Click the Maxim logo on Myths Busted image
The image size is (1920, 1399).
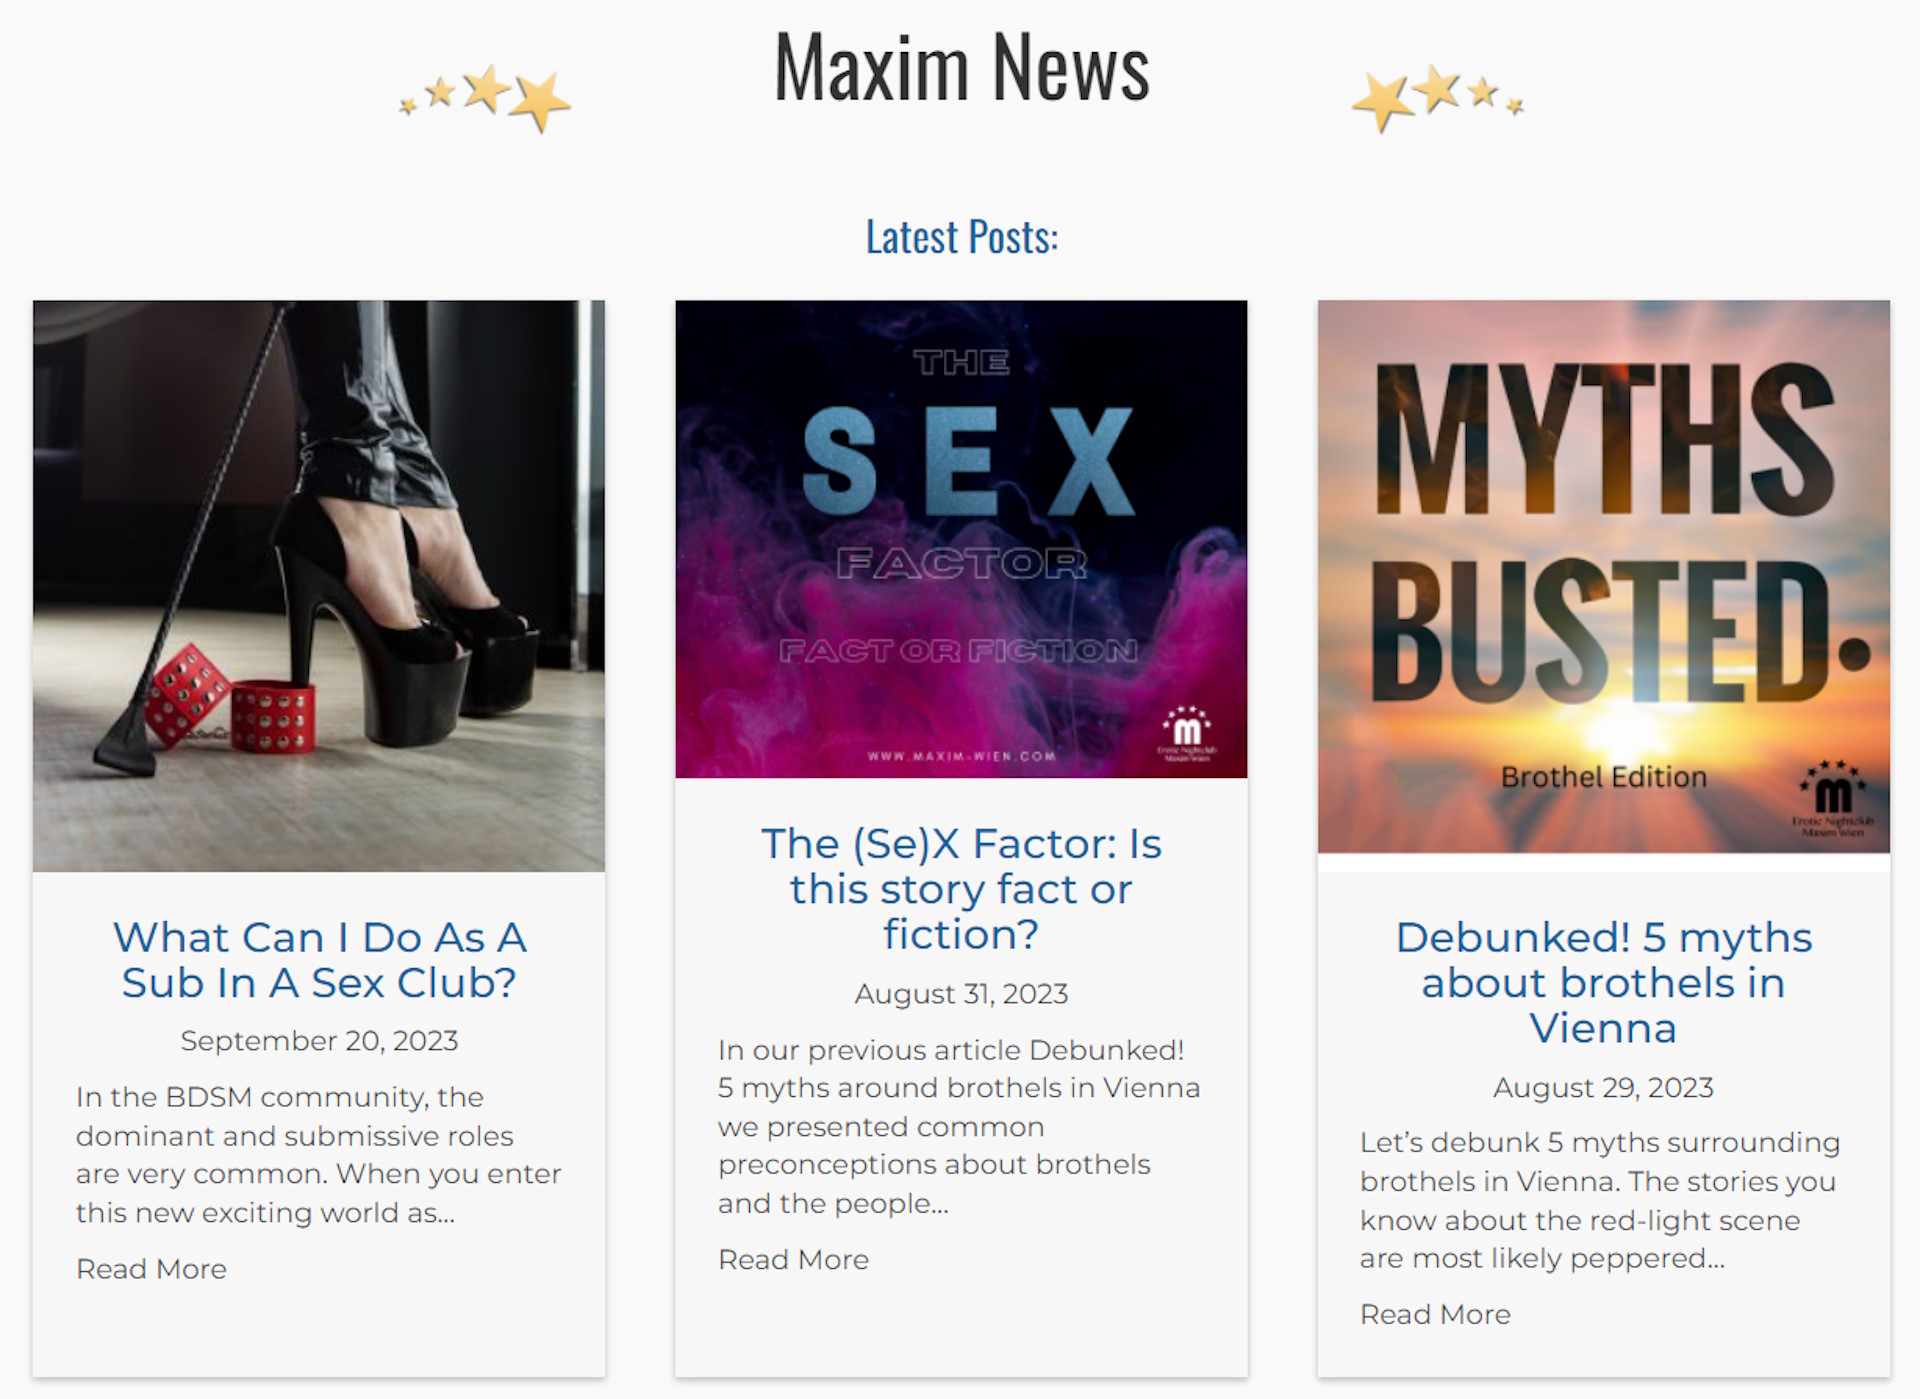coord(1833,798)
